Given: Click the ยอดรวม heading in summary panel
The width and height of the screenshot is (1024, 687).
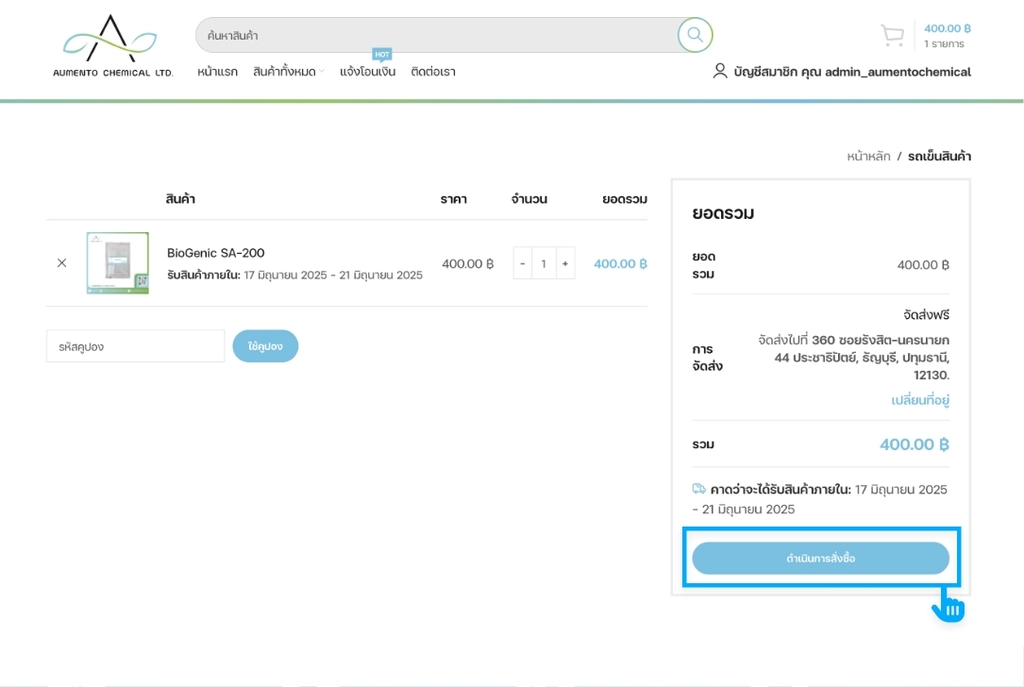Looking at the screenshot, I should (723, 214).
